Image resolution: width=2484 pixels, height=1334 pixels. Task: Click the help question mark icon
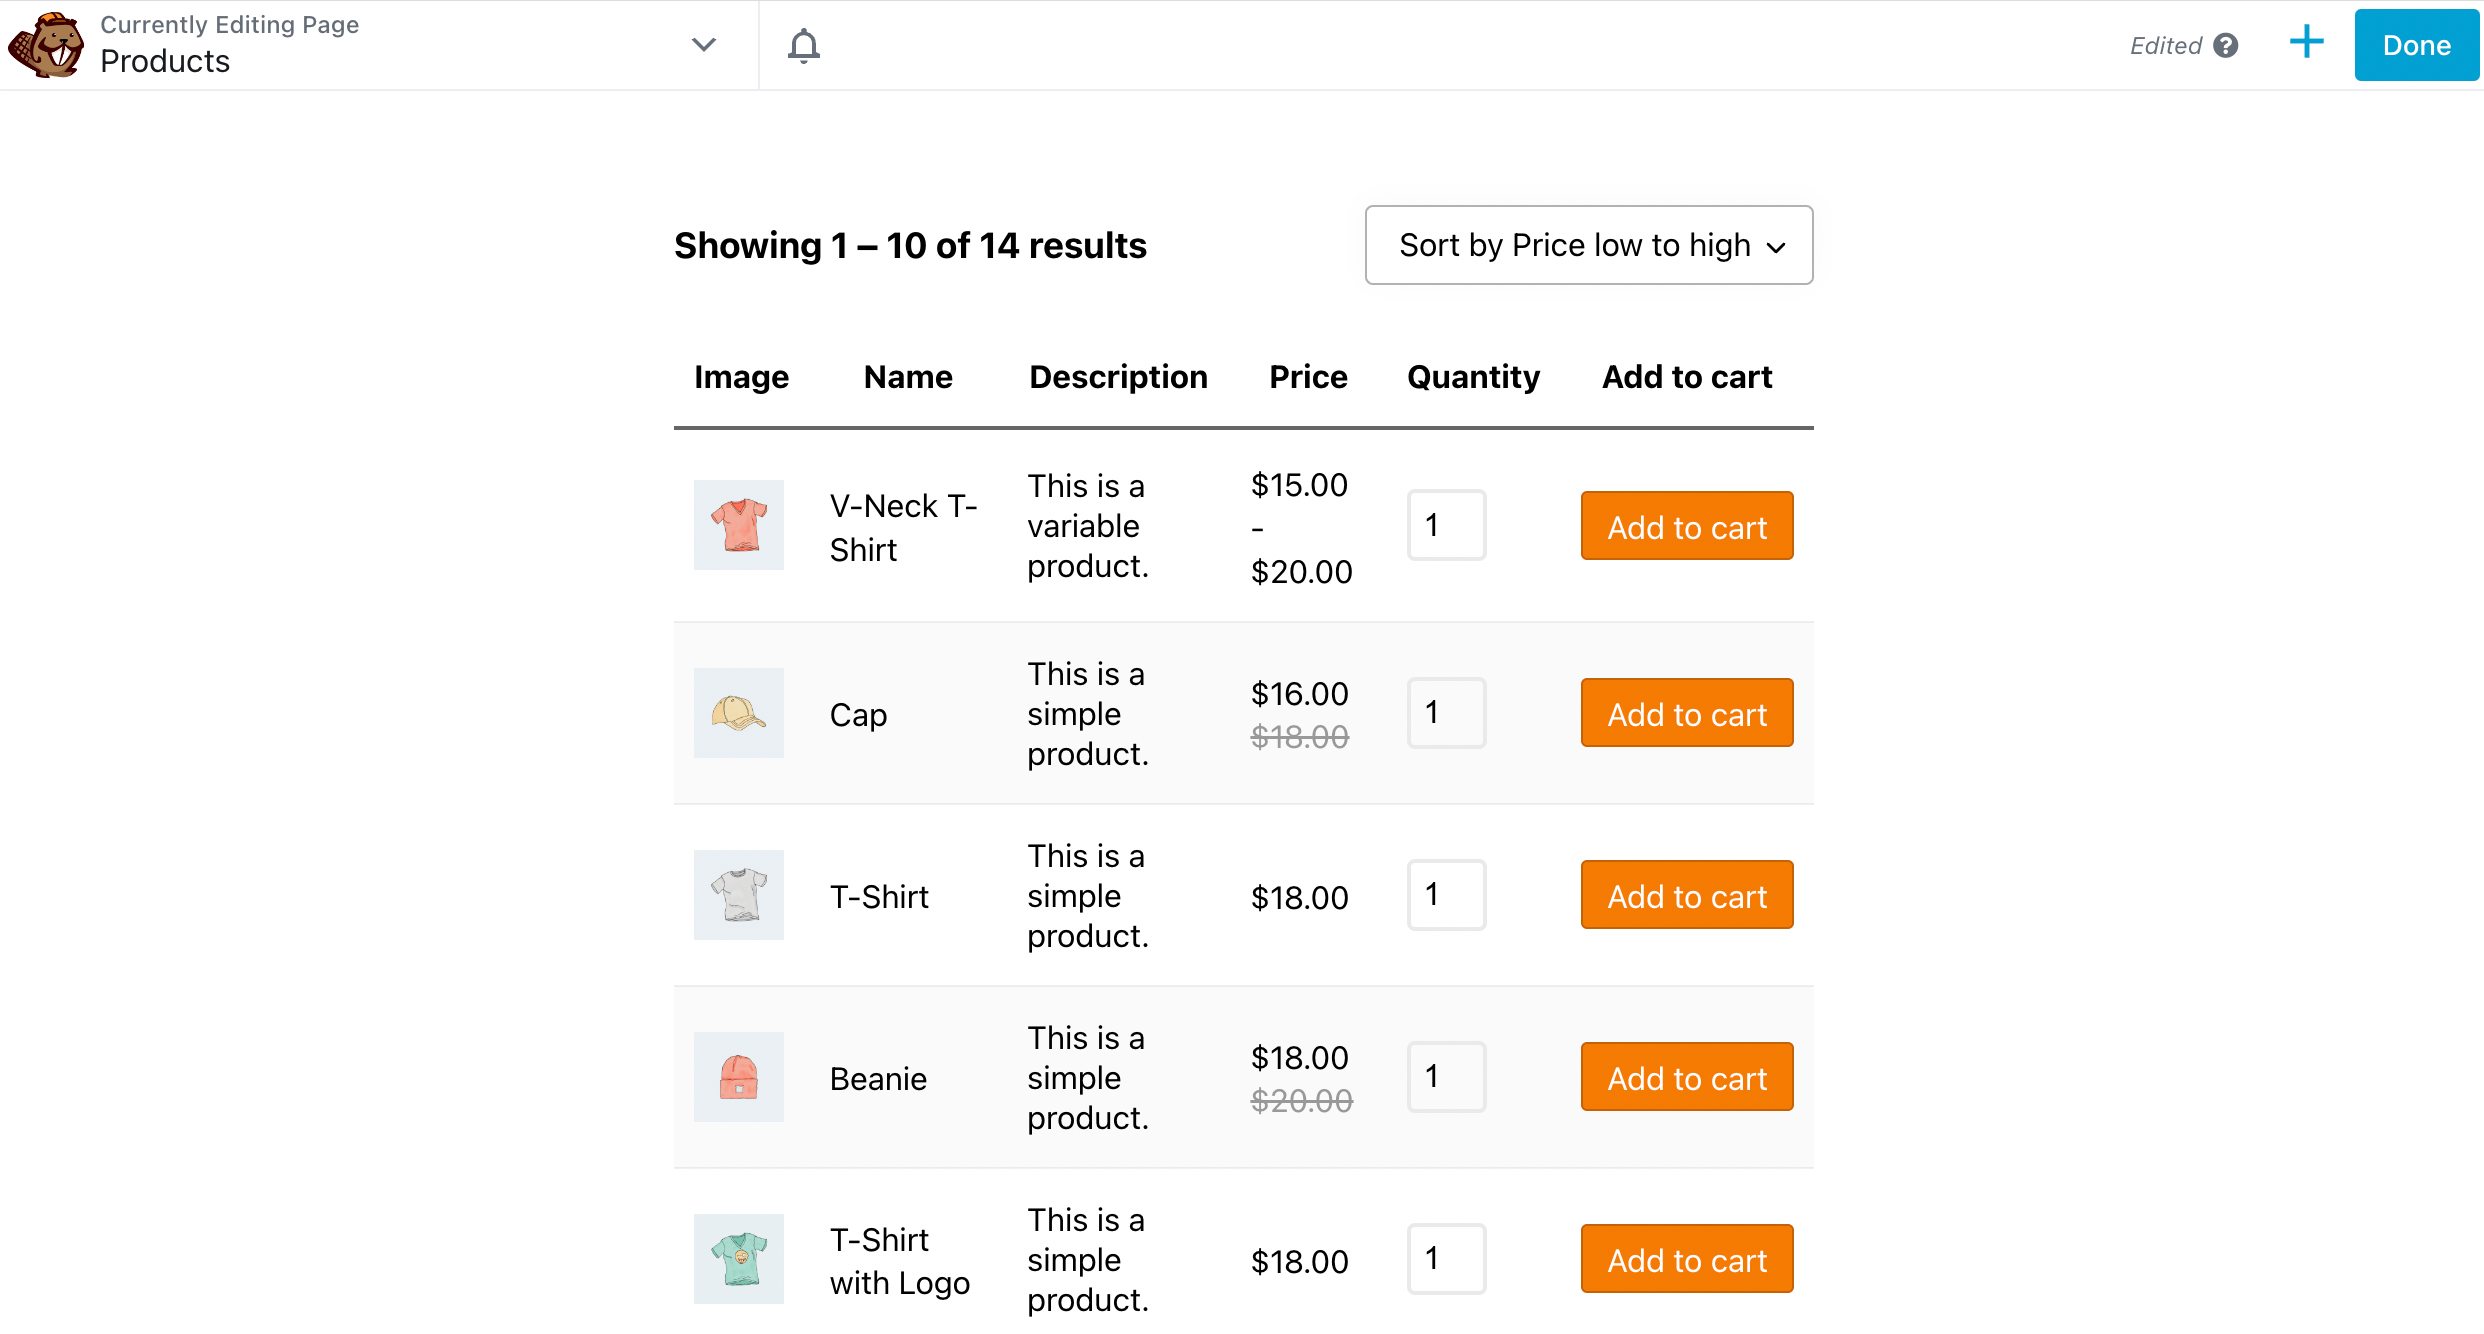click(x=2226, y=46)
